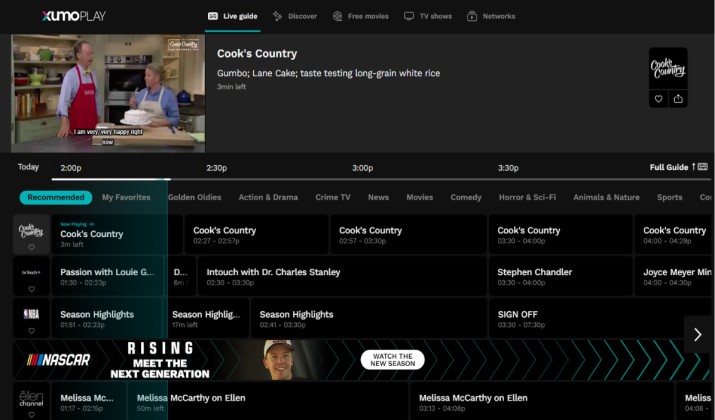Select Passion with Louie G... program
This screenshot has height=420, width=715.
pyautogui.click(x=108, y=276)
